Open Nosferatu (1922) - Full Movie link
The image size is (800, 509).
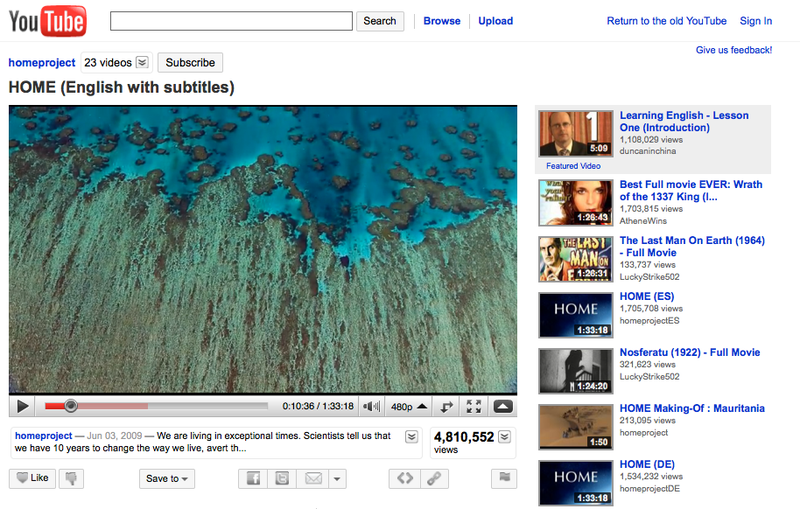pos(690,352)
